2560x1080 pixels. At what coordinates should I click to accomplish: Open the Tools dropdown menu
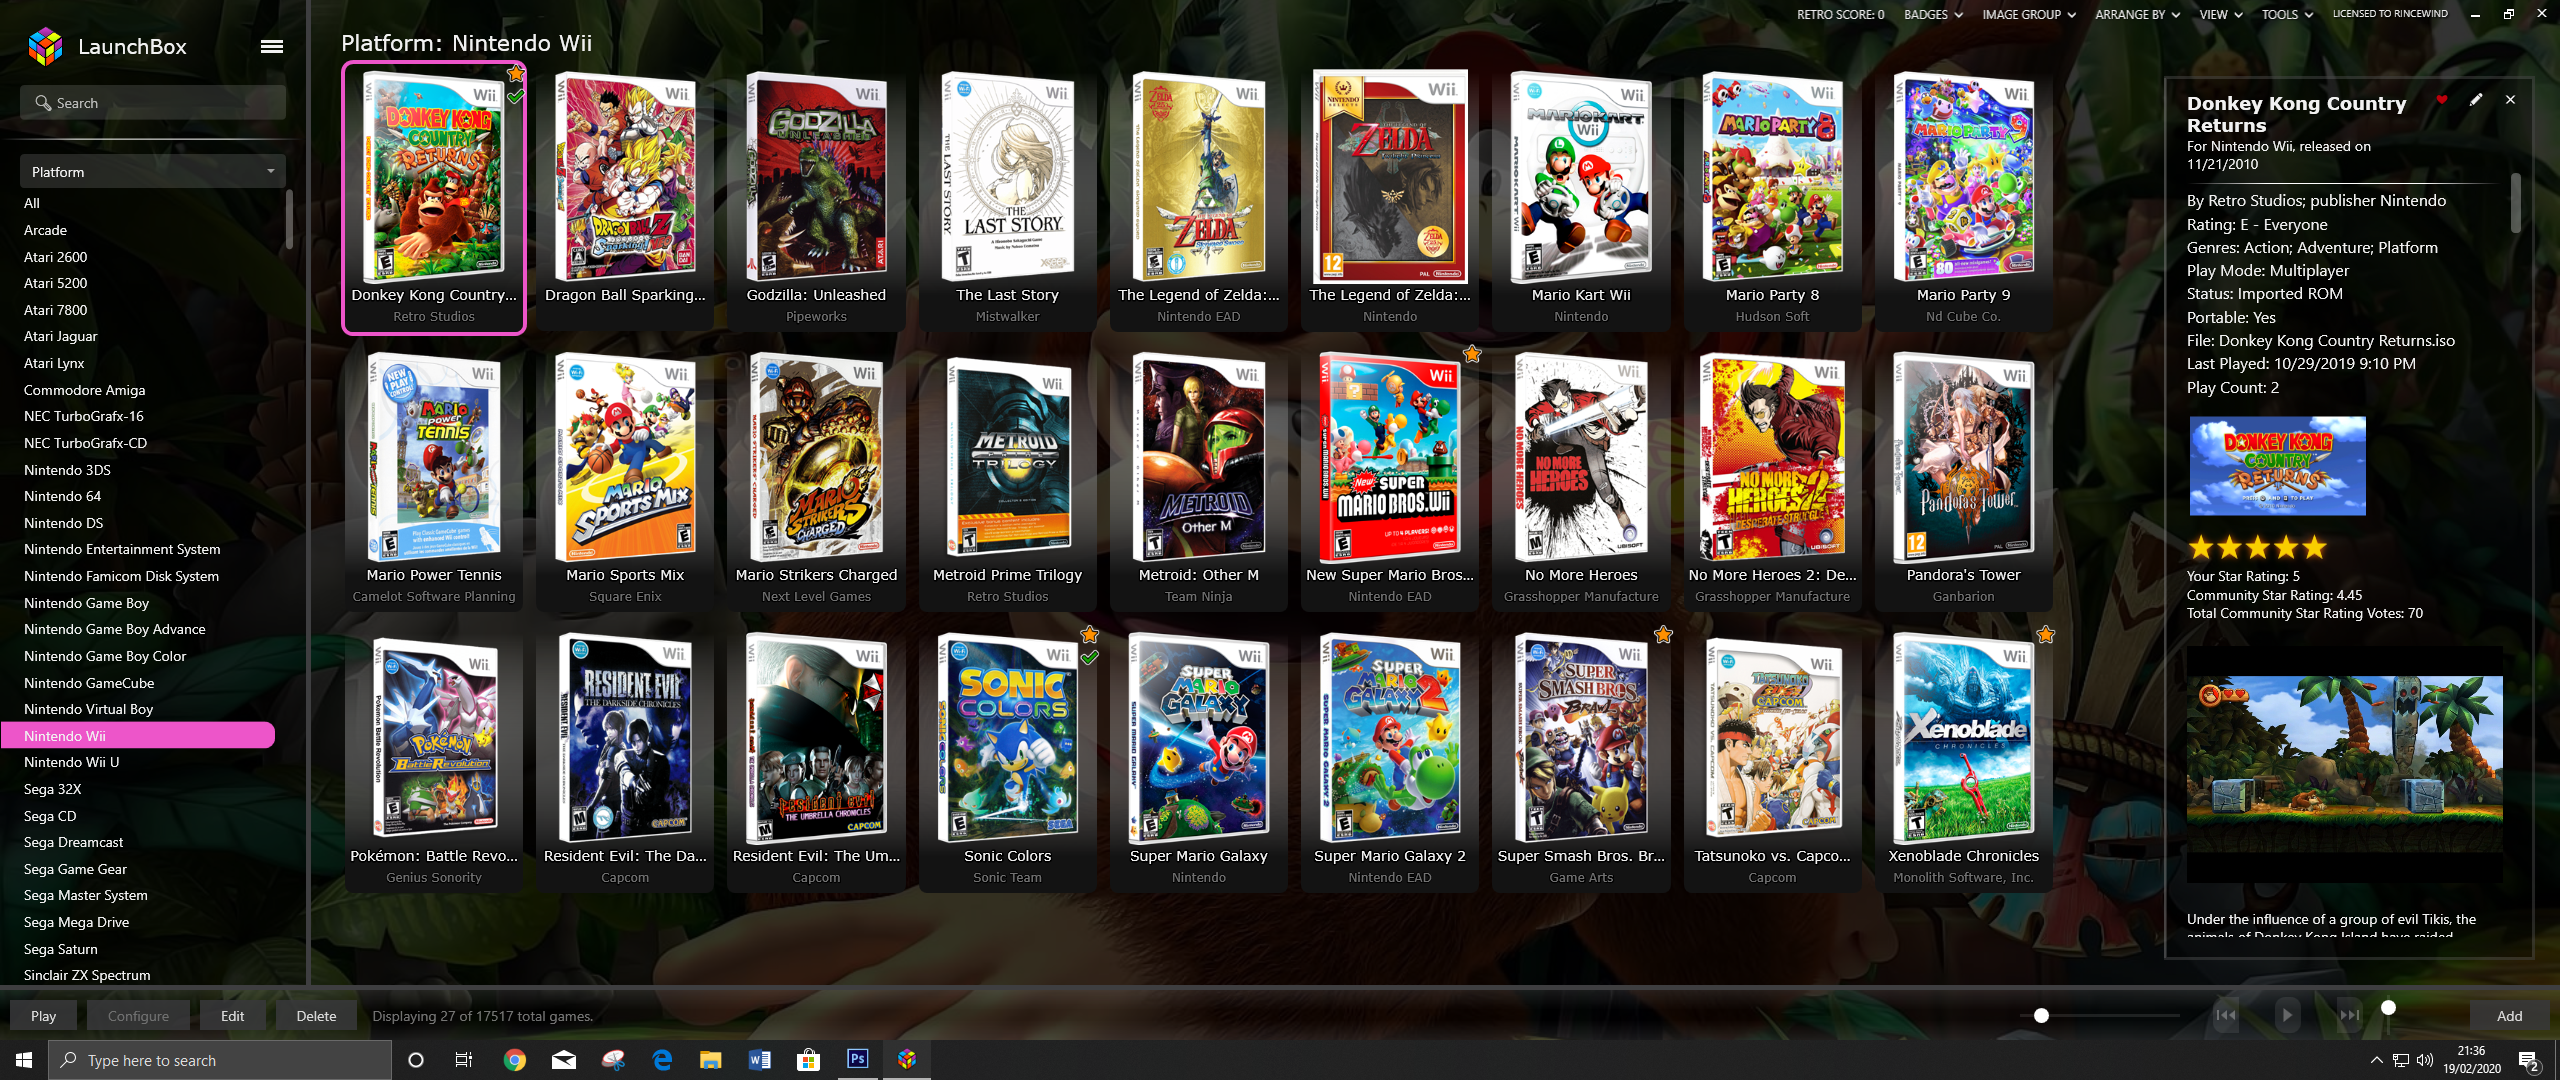pos(2287,14)
